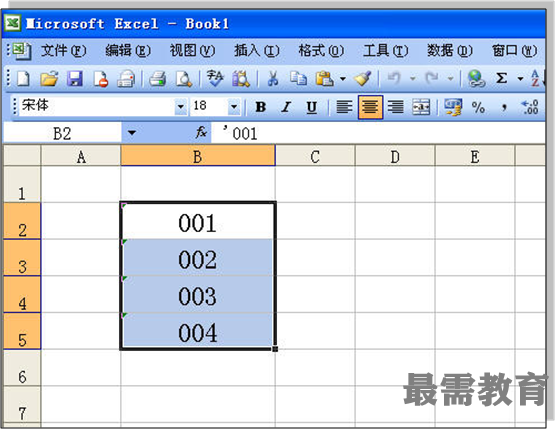Click the Excel icon in title bar
This screenshot has height=429, width=555.
click(x=13, y=23)
